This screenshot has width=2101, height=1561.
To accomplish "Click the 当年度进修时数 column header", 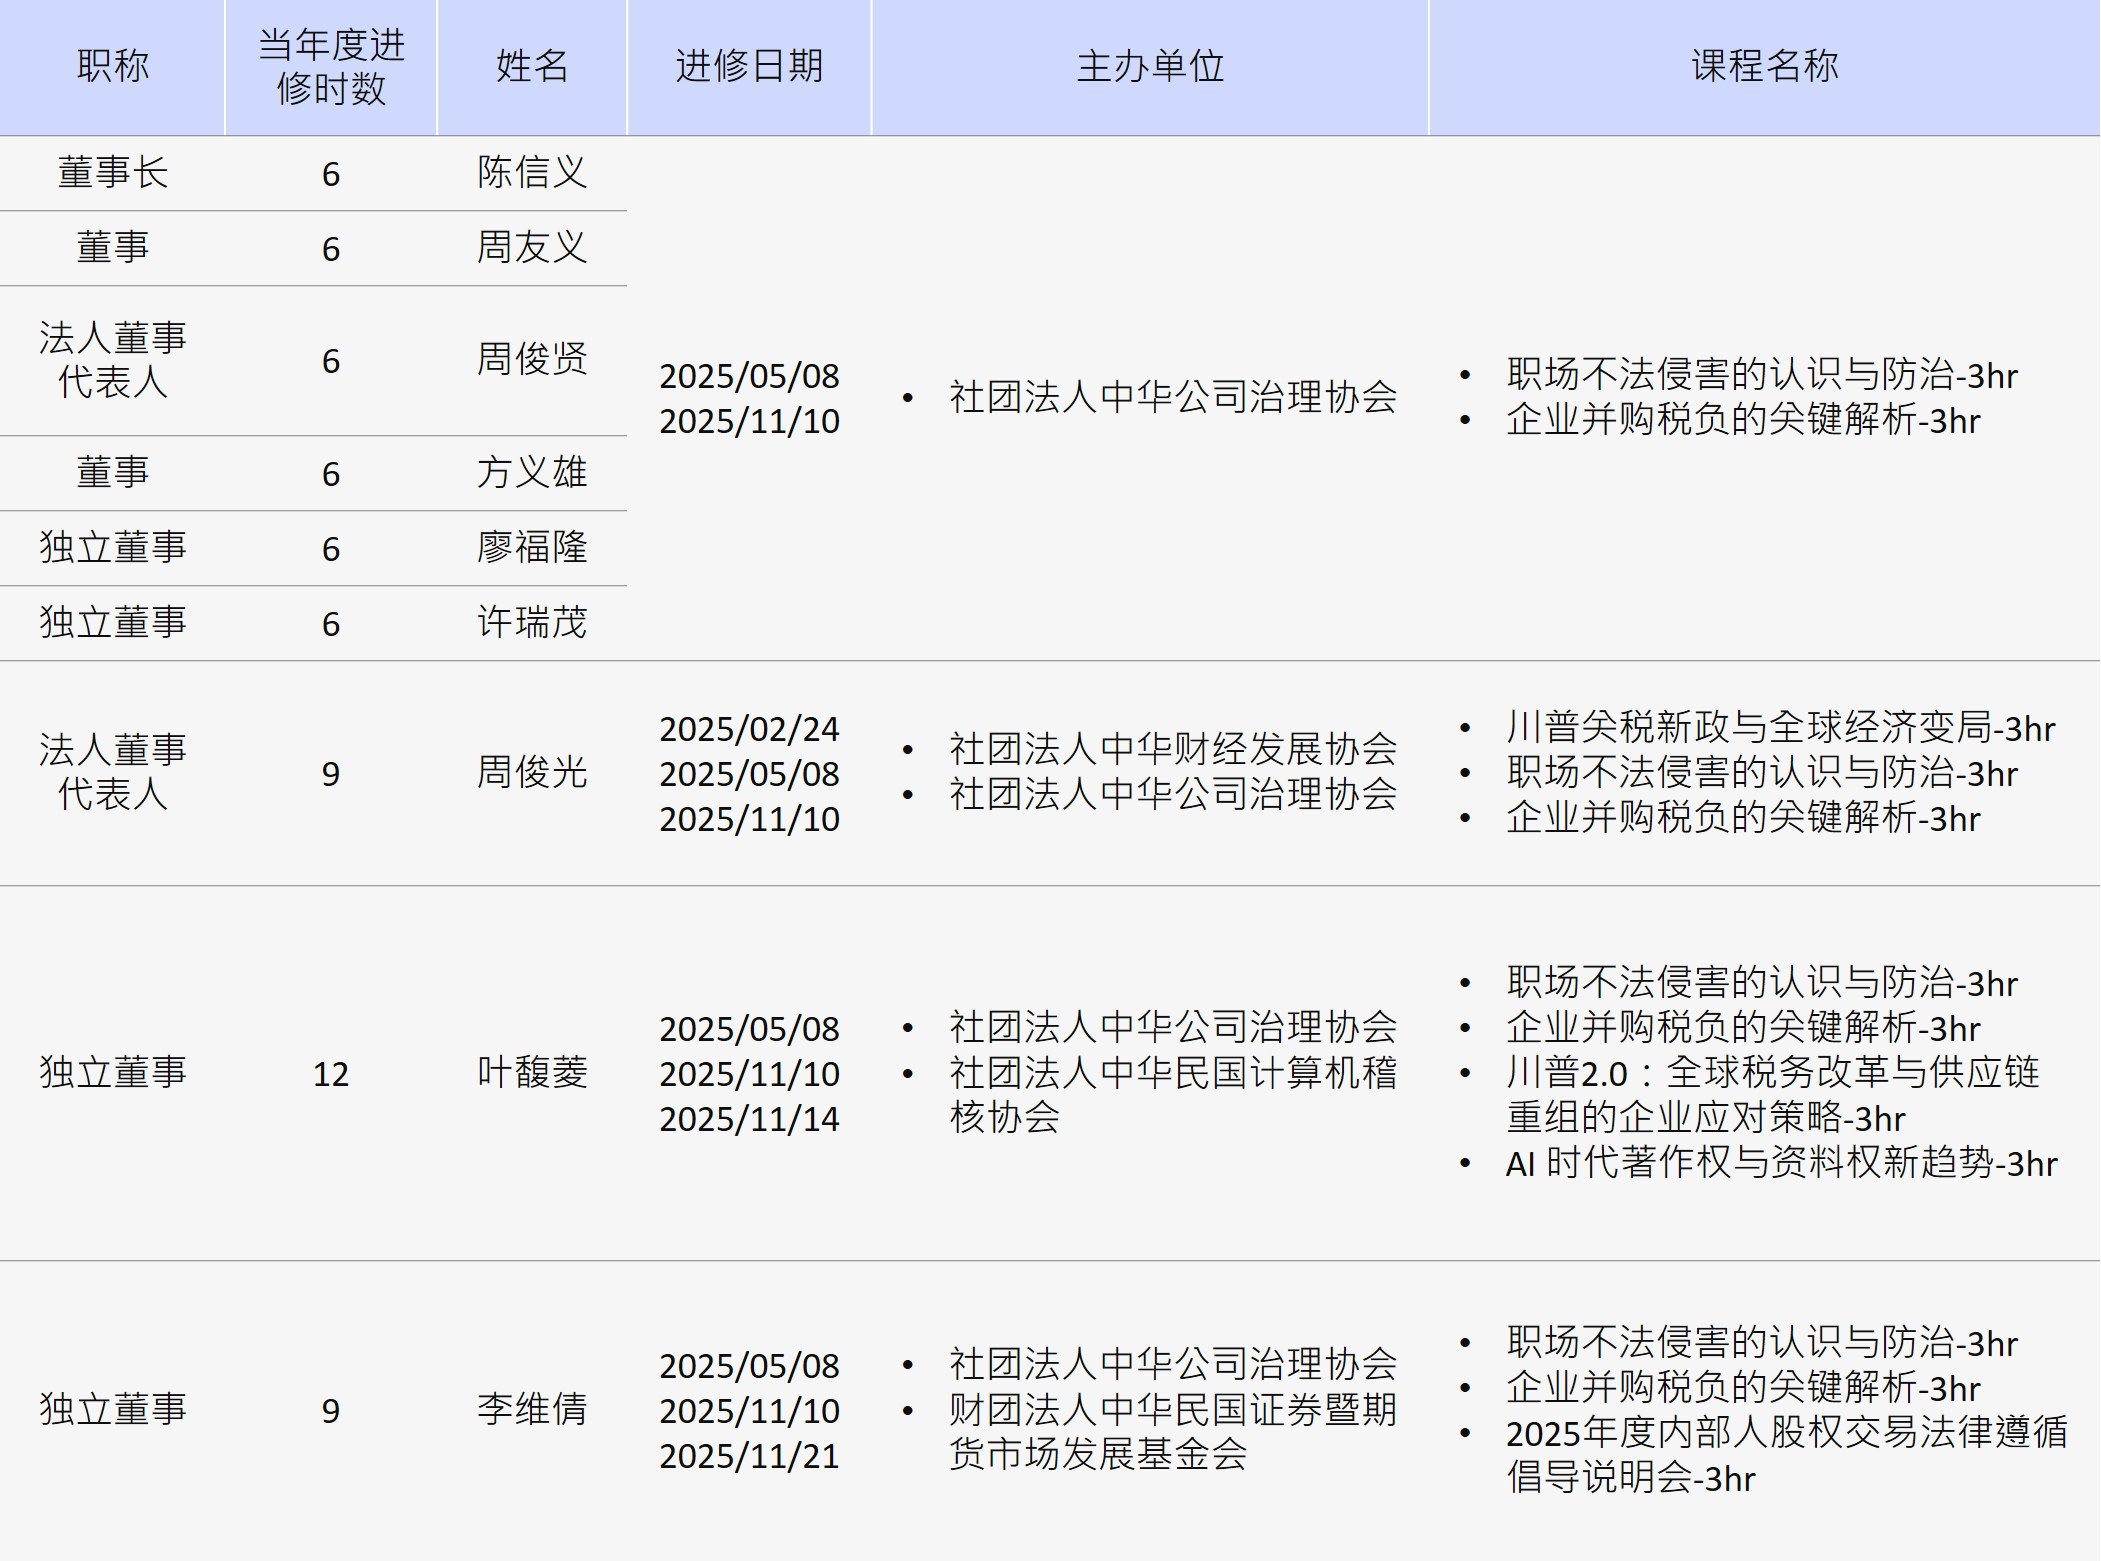I will click(331, 67).
